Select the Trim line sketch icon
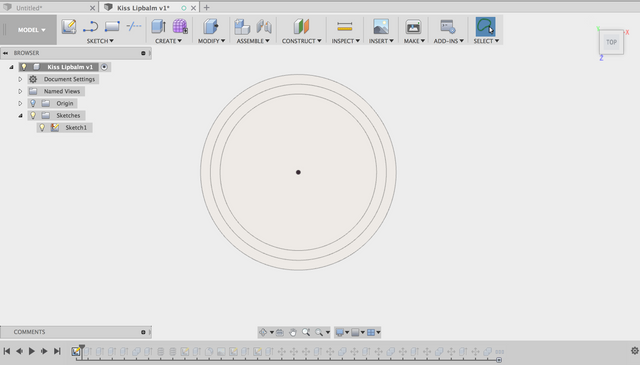This screenshot has width=640, height=365. [x=133, y=27]
